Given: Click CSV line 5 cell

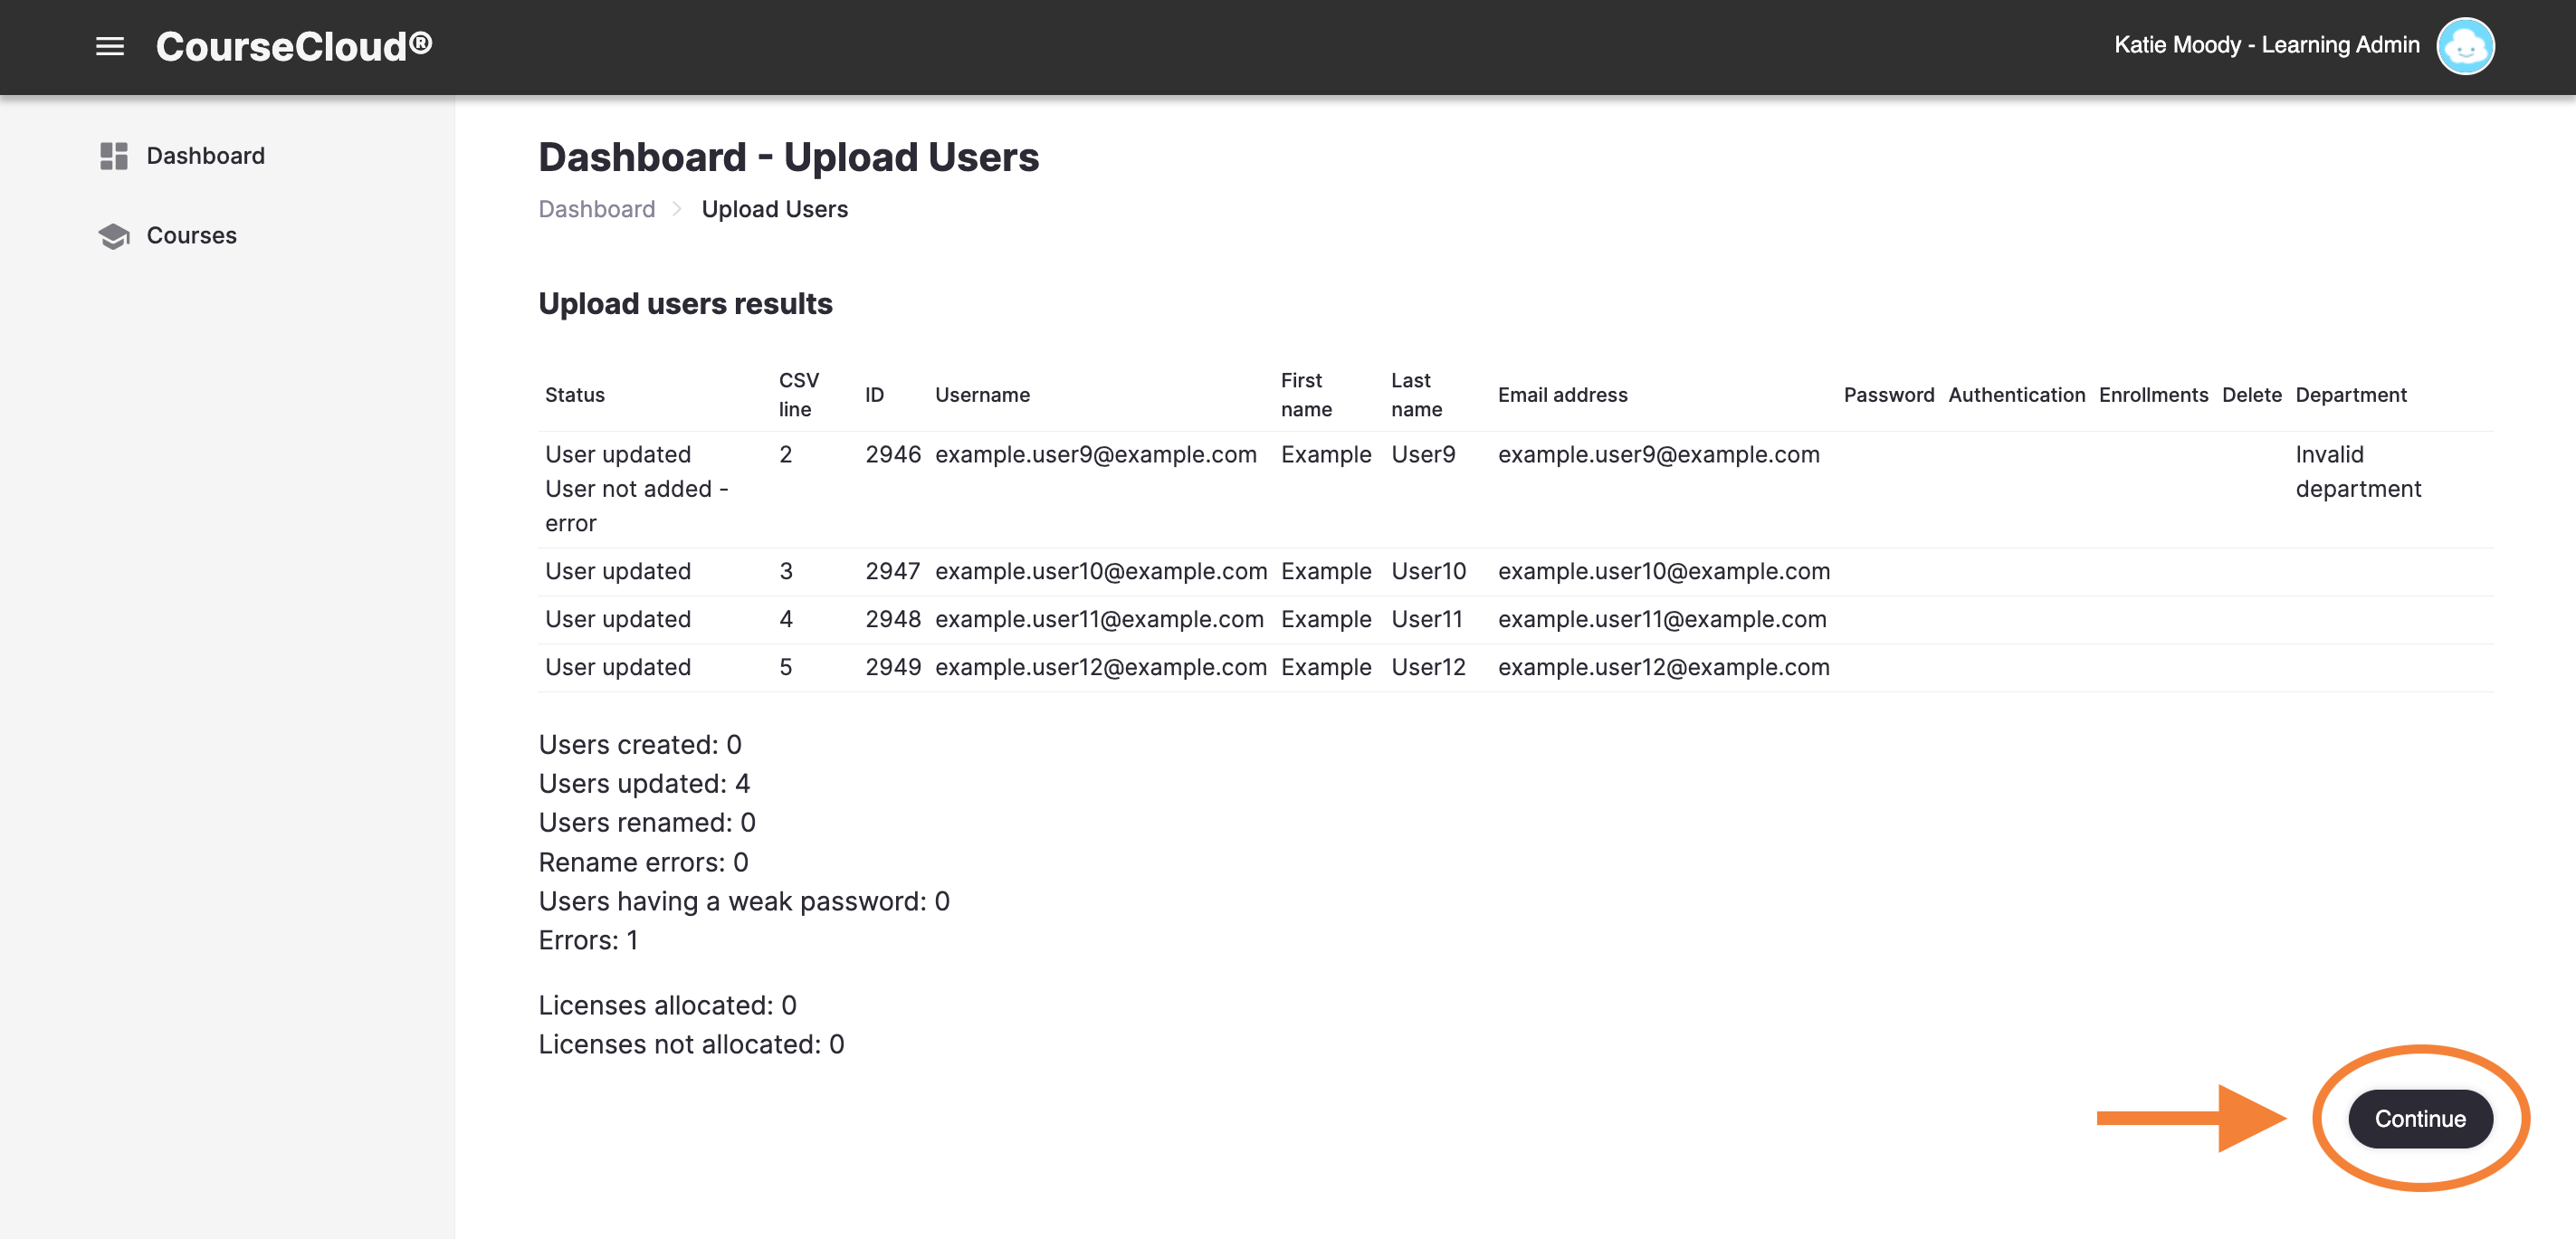Looking at the screenshot, I should [x=785, y=668].
